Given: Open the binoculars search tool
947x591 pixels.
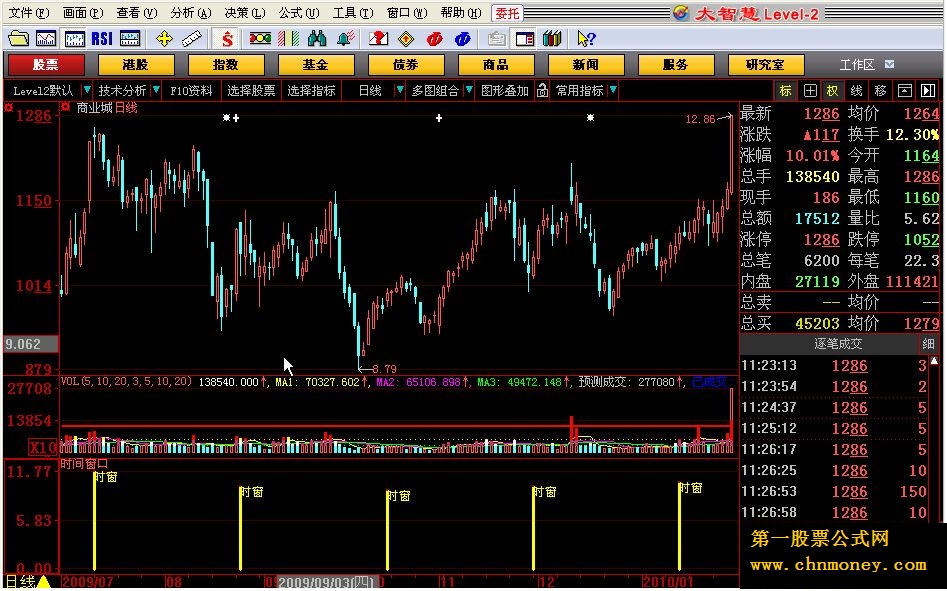Looking at the screenshot, I should pyautogui.click(x=317, y=39).
